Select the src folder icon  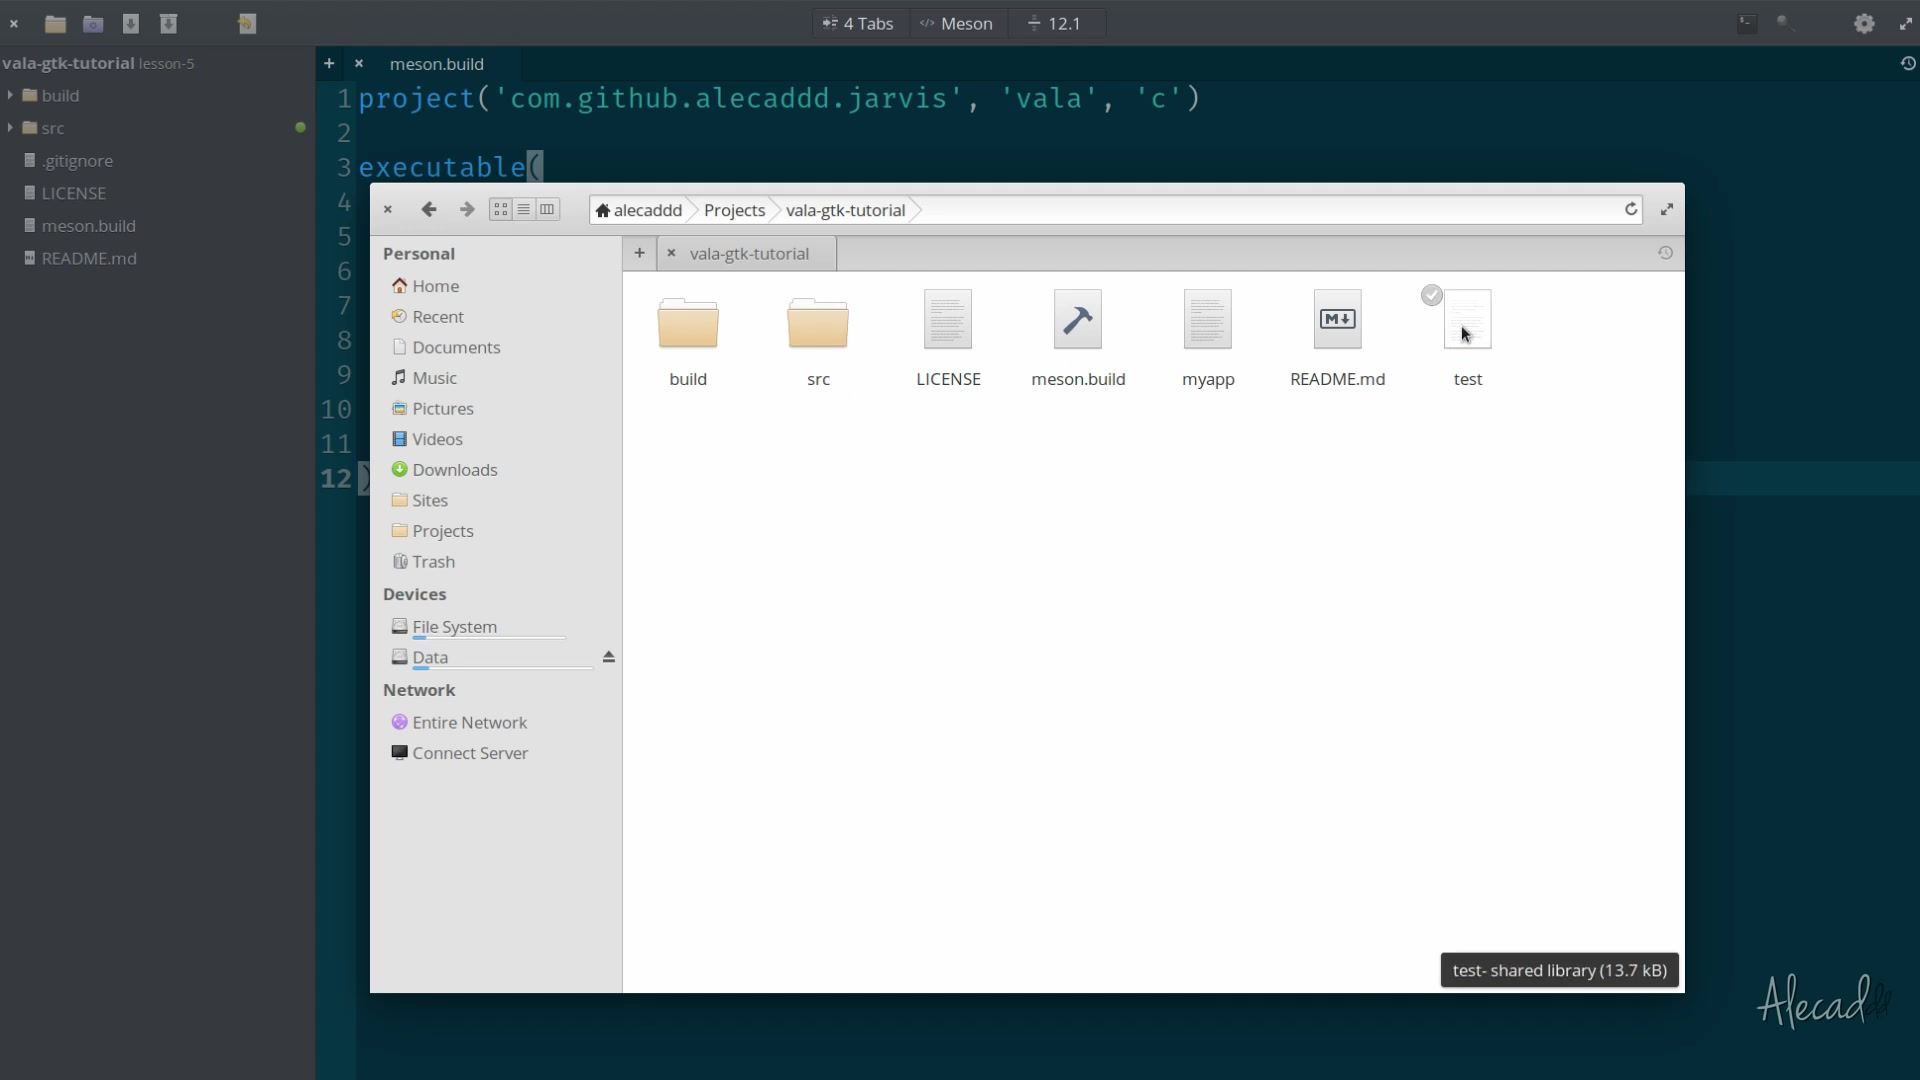tap(818, 322)
